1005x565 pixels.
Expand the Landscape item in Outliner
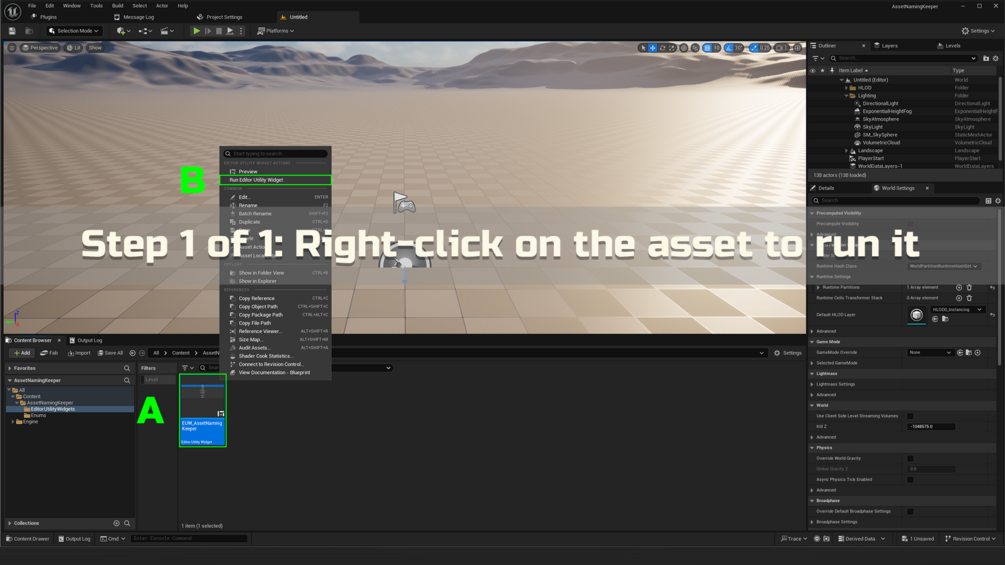coord(847,151)
